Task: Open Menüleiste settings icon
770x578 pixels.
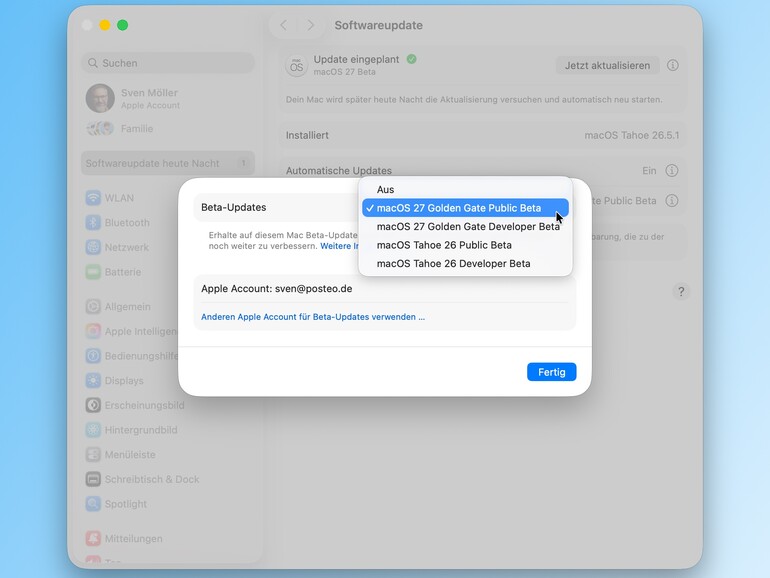Action: (93, 455)
